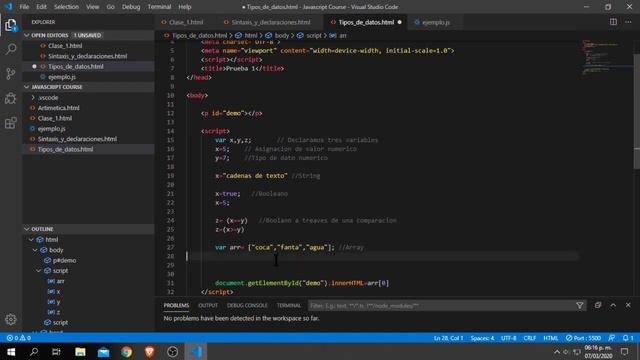Open notifications bell in status bar
The height and width of the screenshot is (360, 640).
628,338
